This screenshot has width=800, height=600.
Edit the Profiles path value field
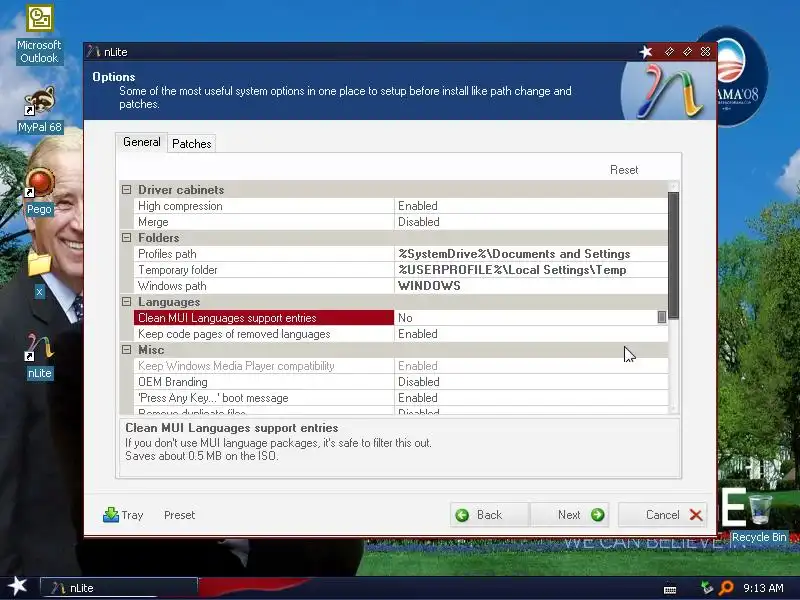[x=531, y=254]
